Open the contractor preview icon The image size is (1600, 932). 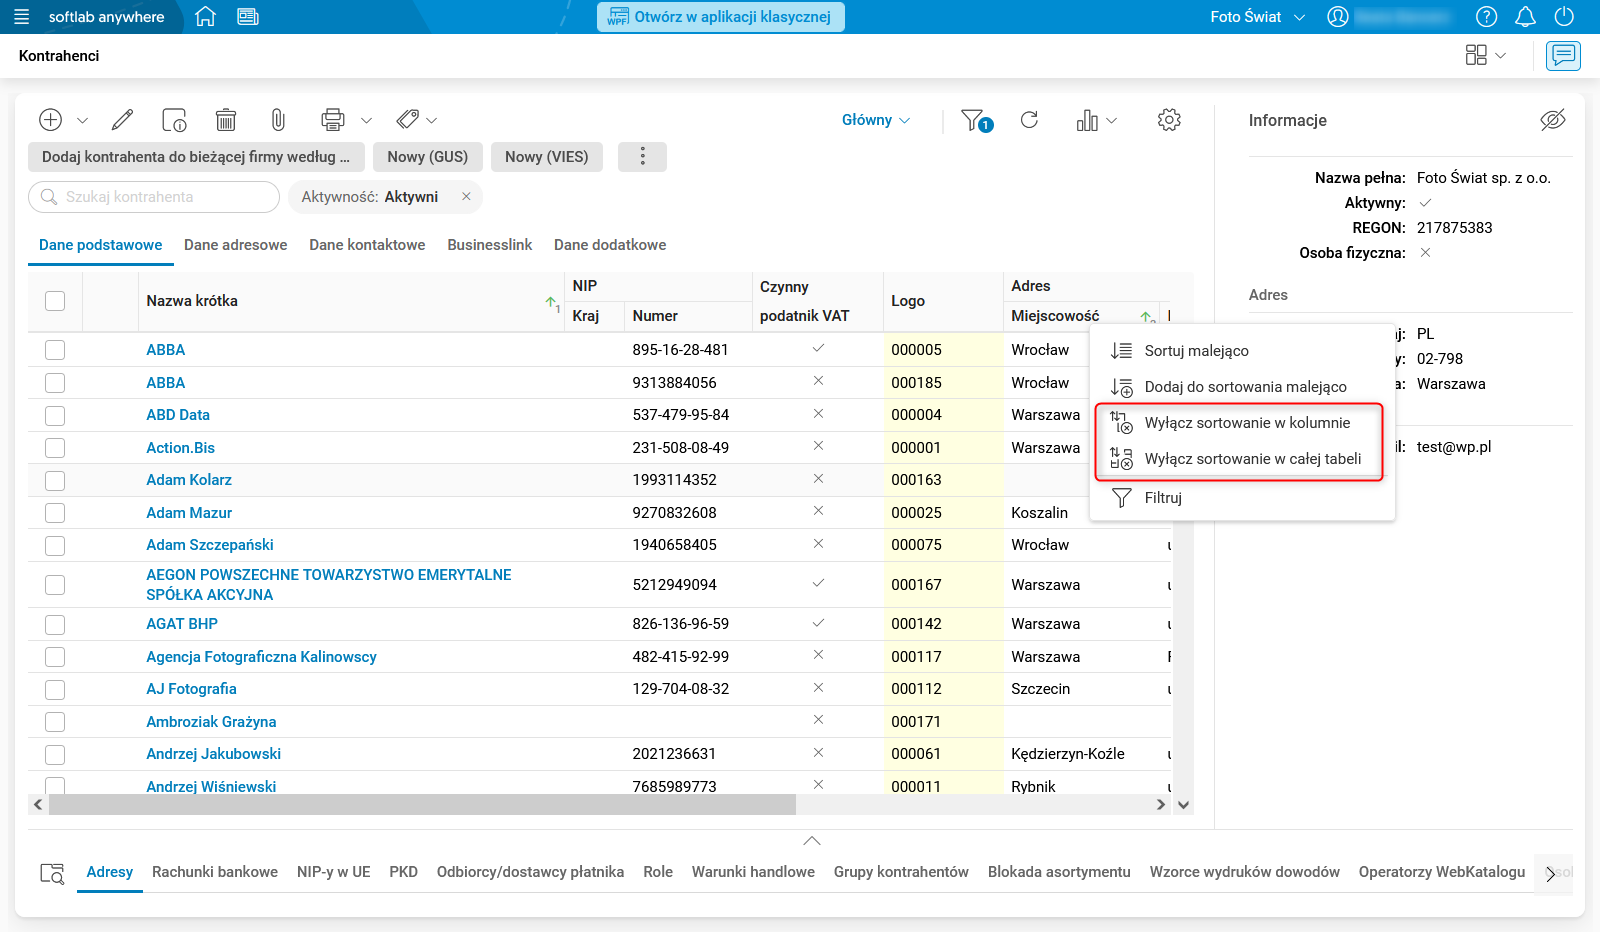[174, 120]
